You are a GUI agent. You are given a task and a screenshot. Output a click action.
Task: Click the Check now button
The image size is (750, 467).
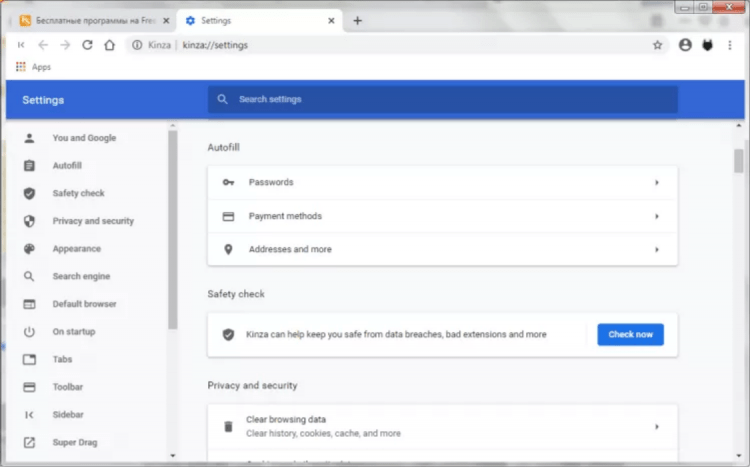point(630,334)
